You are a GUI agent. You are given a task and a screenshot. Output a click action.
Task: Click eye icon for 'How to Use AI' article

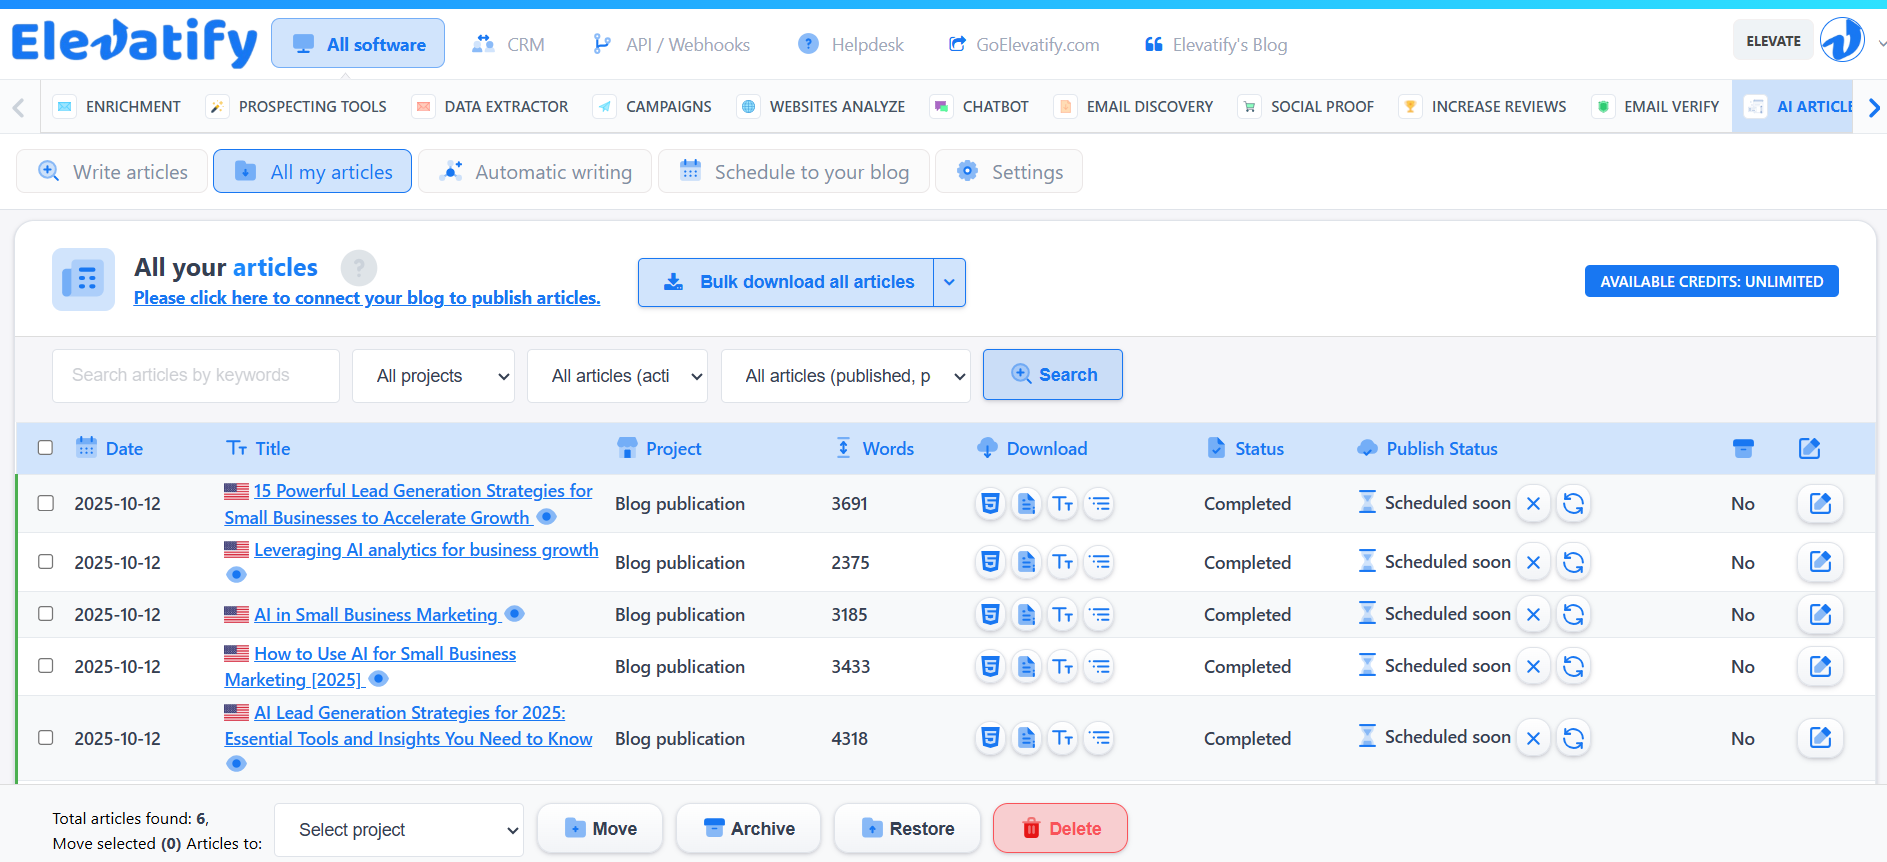[x=378, y=679]
